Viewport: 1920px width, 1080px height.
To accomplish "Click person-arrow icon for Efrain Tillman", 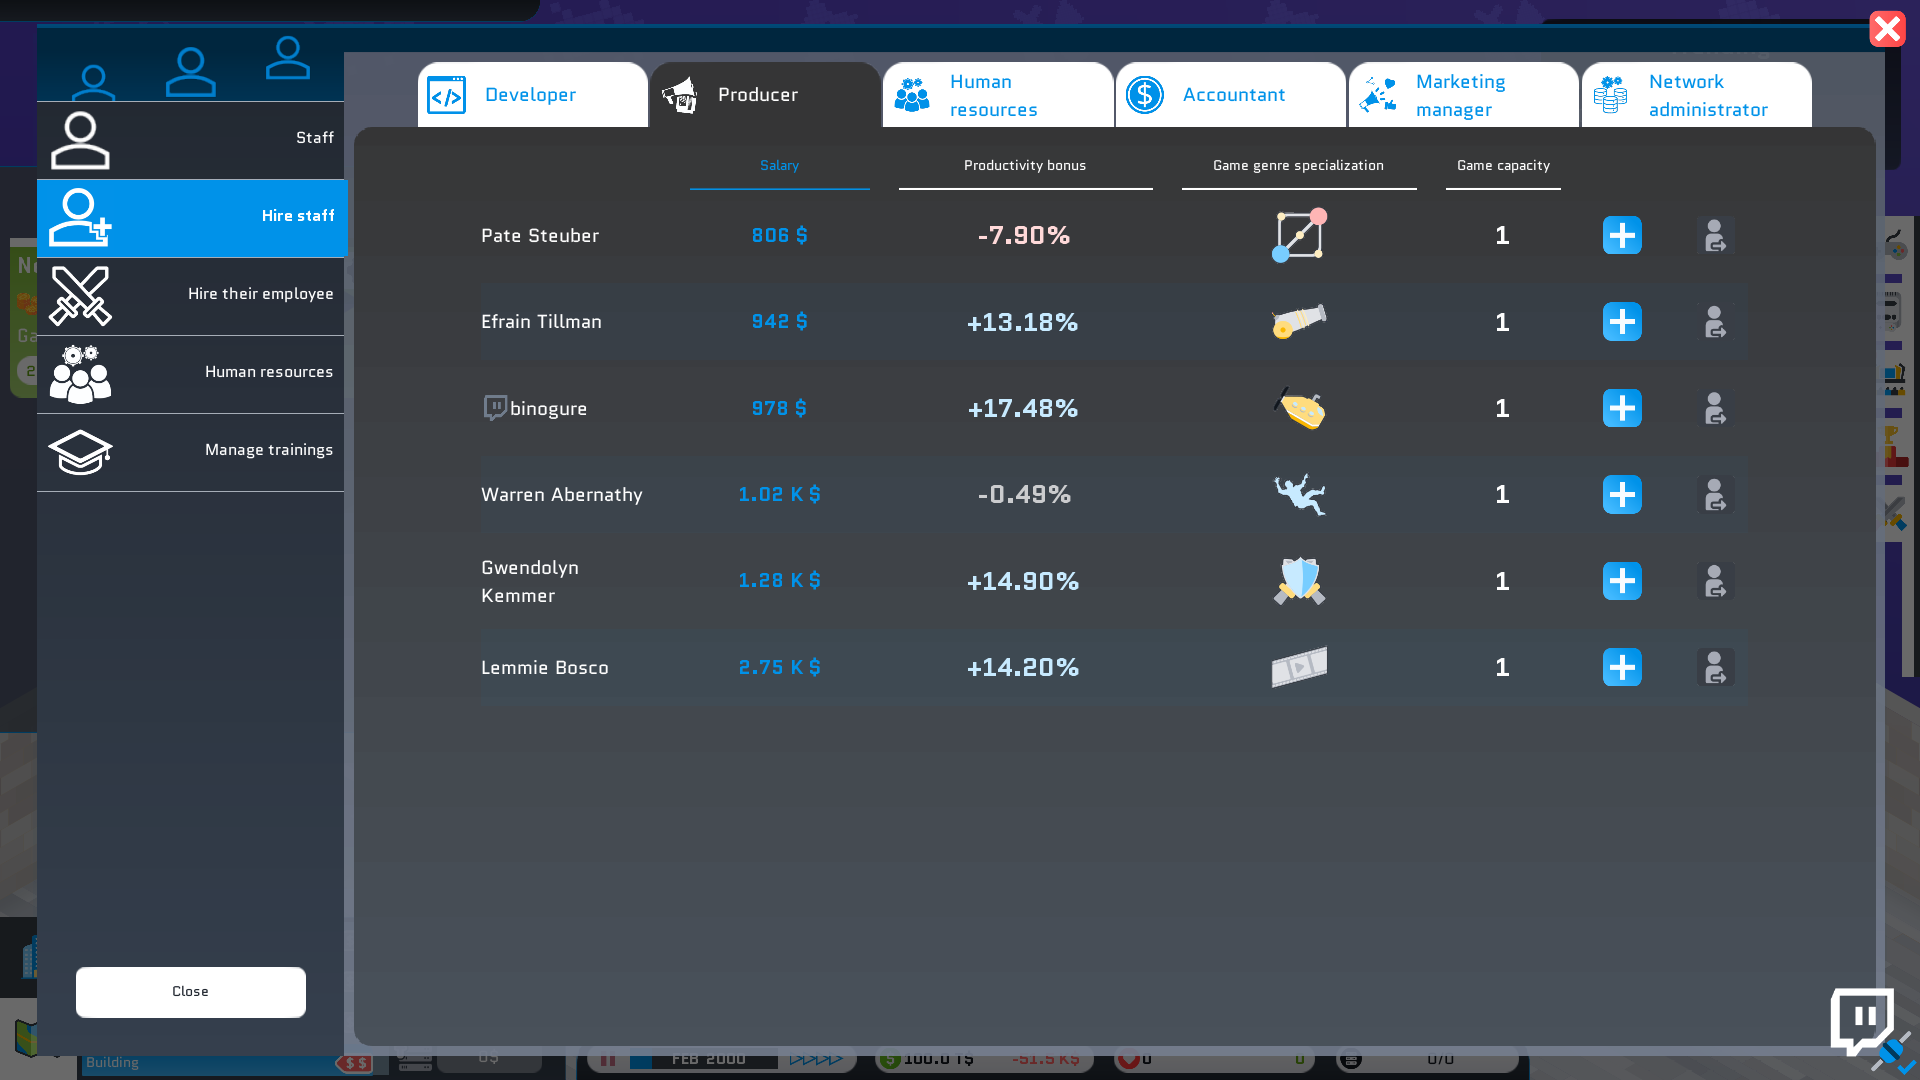I will coord(1715,322).
